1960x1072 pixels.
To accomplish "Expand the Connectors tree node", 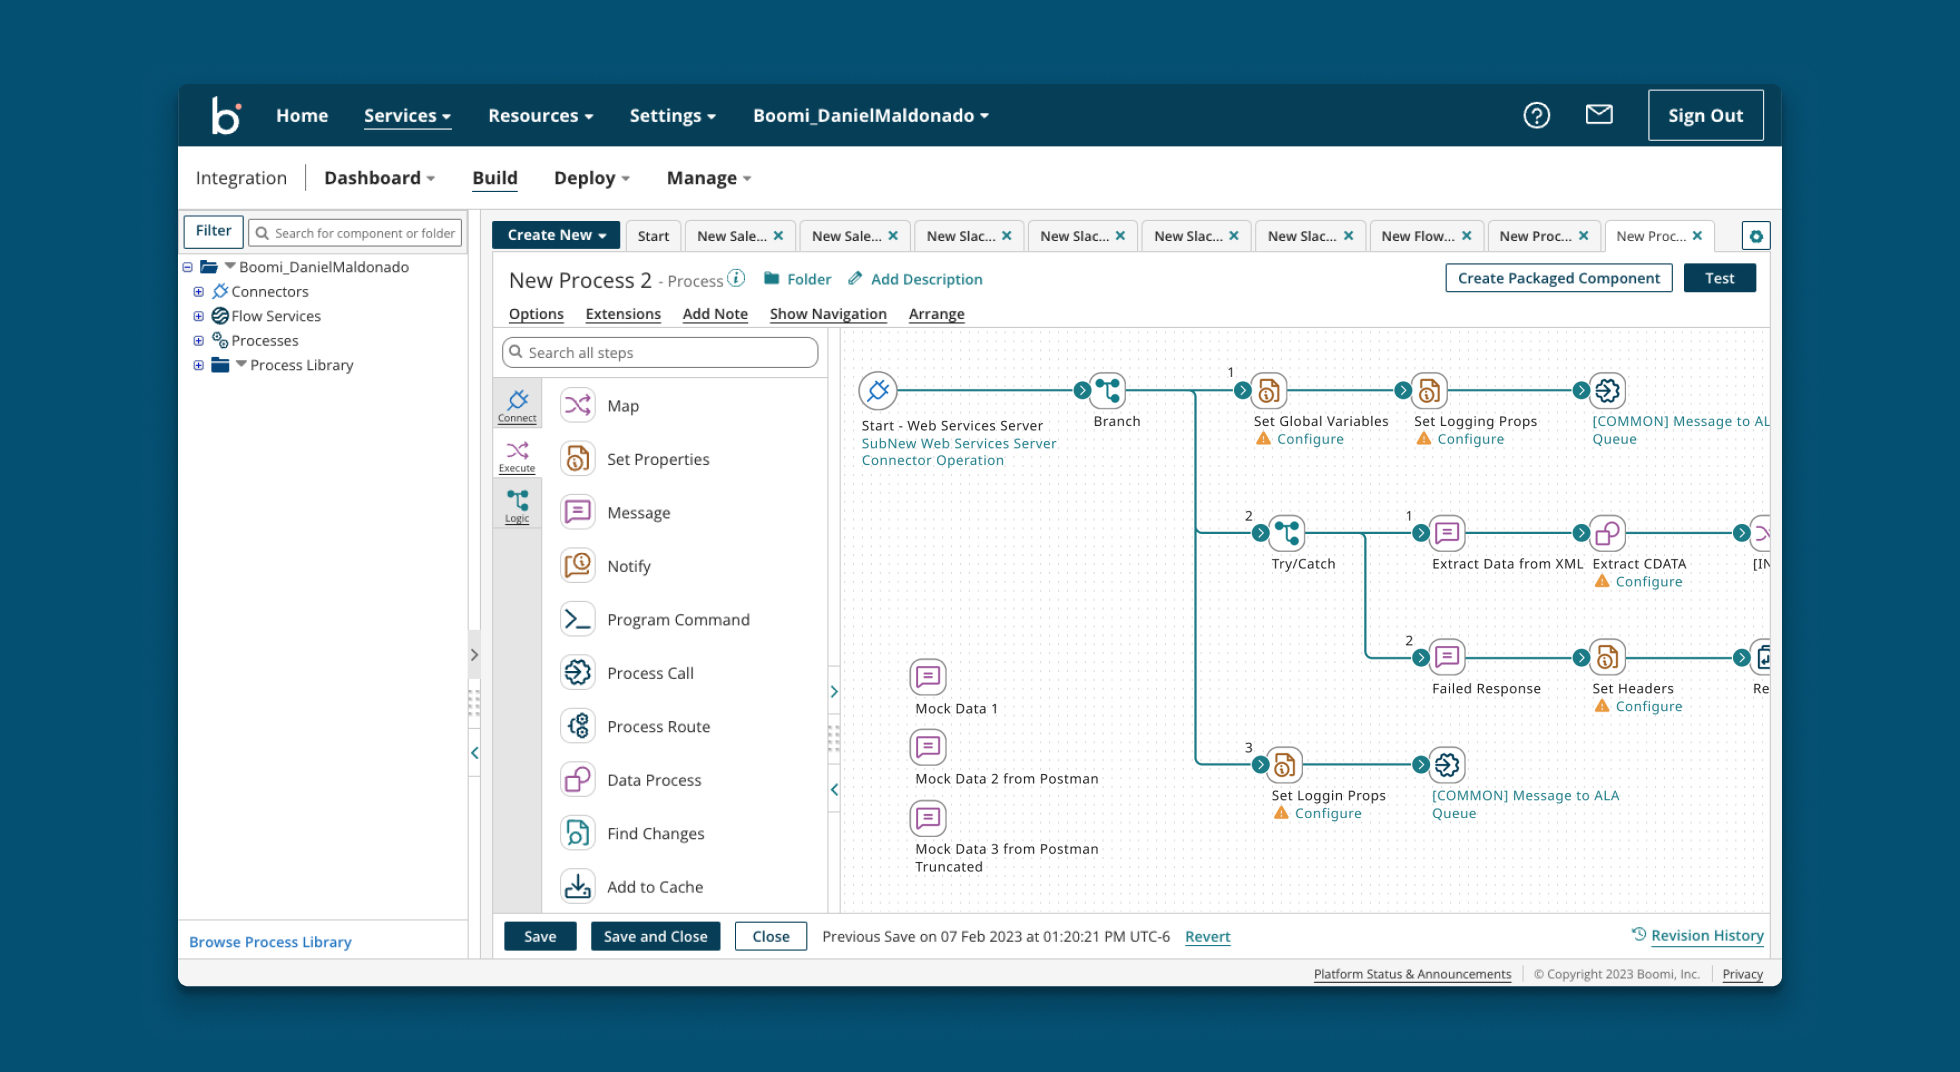I will coord(198,292).
